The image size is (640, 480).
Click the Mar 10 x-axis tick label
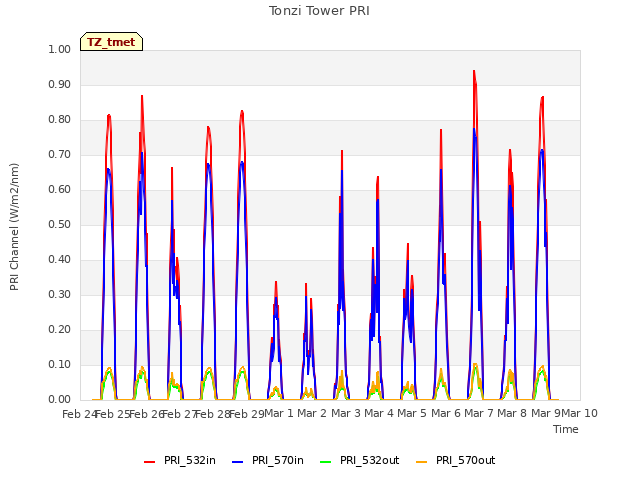click(x=580, y=413)
